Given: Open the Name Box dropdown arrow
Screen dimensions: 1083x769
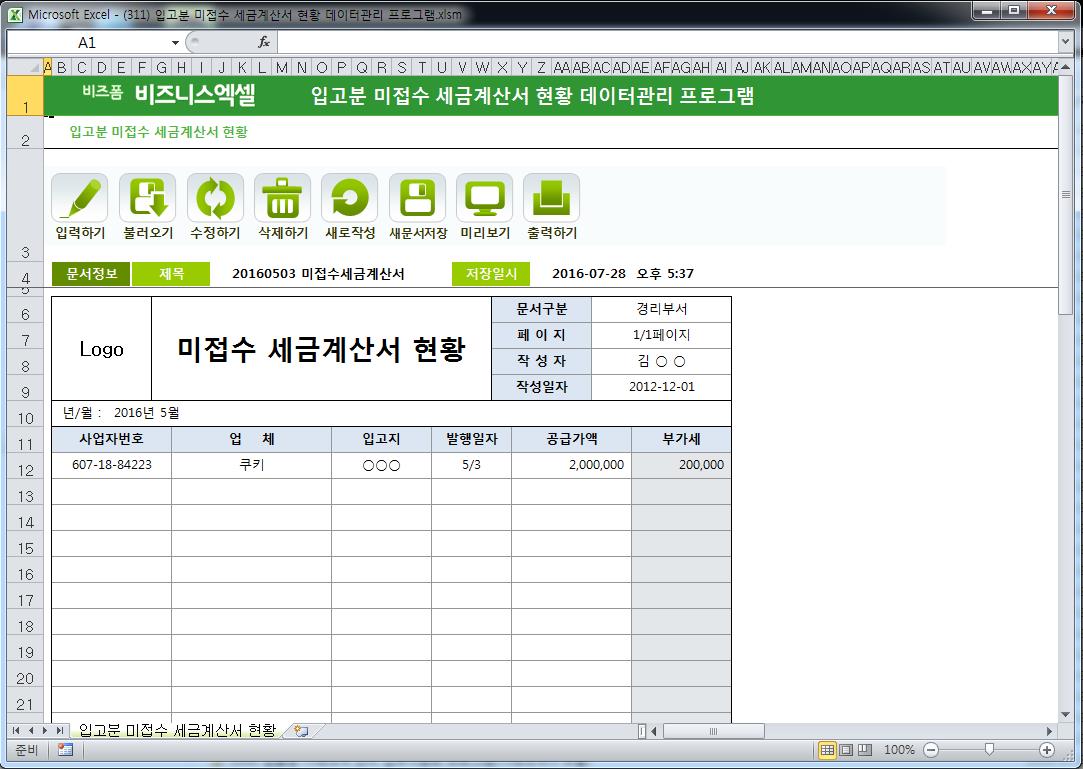Looking at the screenshot, I should coord(175,42).
